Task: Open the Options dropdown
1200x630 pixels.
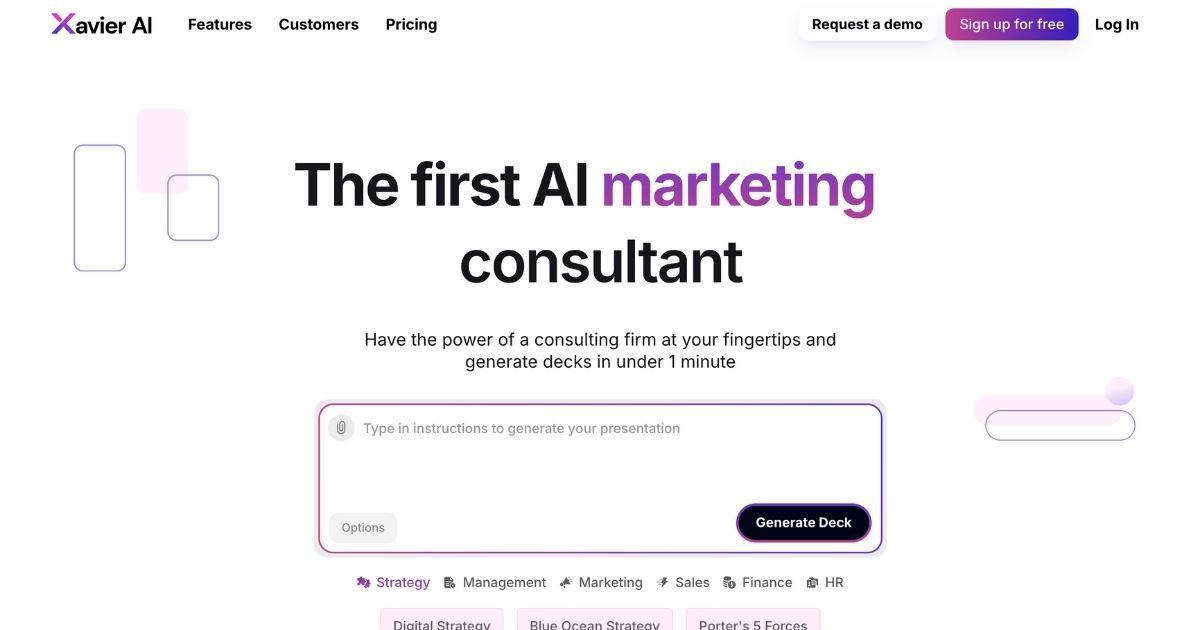Action: tap(363, 528)
